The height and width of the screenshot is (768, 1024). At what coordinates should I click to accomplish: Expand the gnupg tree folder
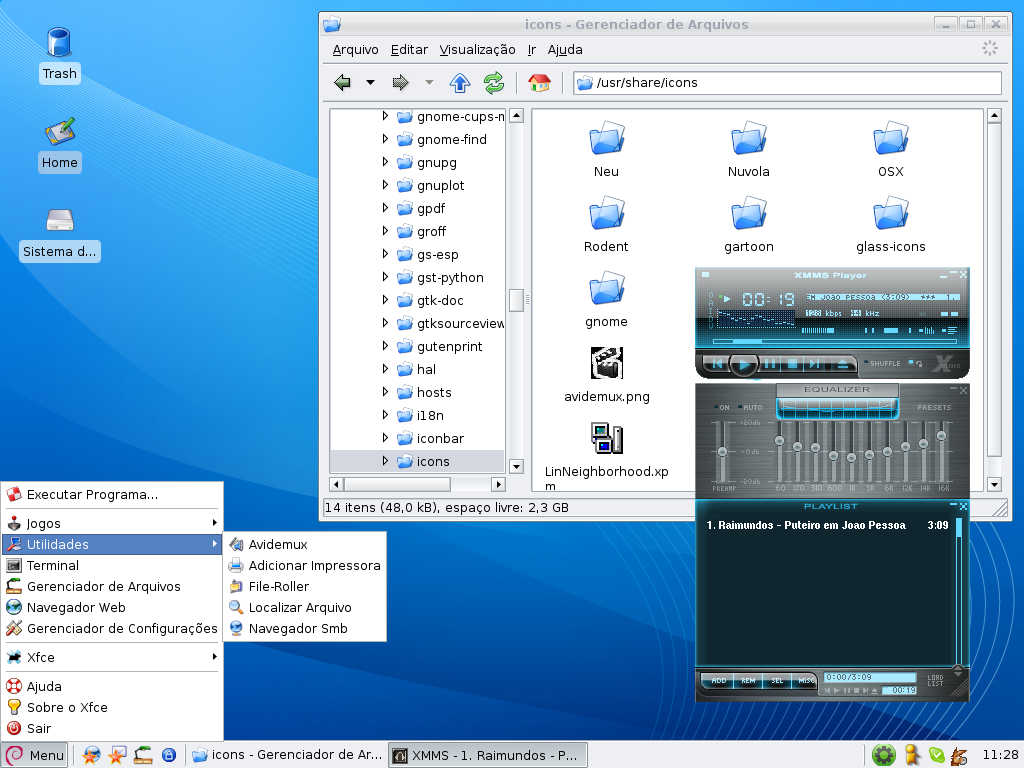click(x=385, y=162)
